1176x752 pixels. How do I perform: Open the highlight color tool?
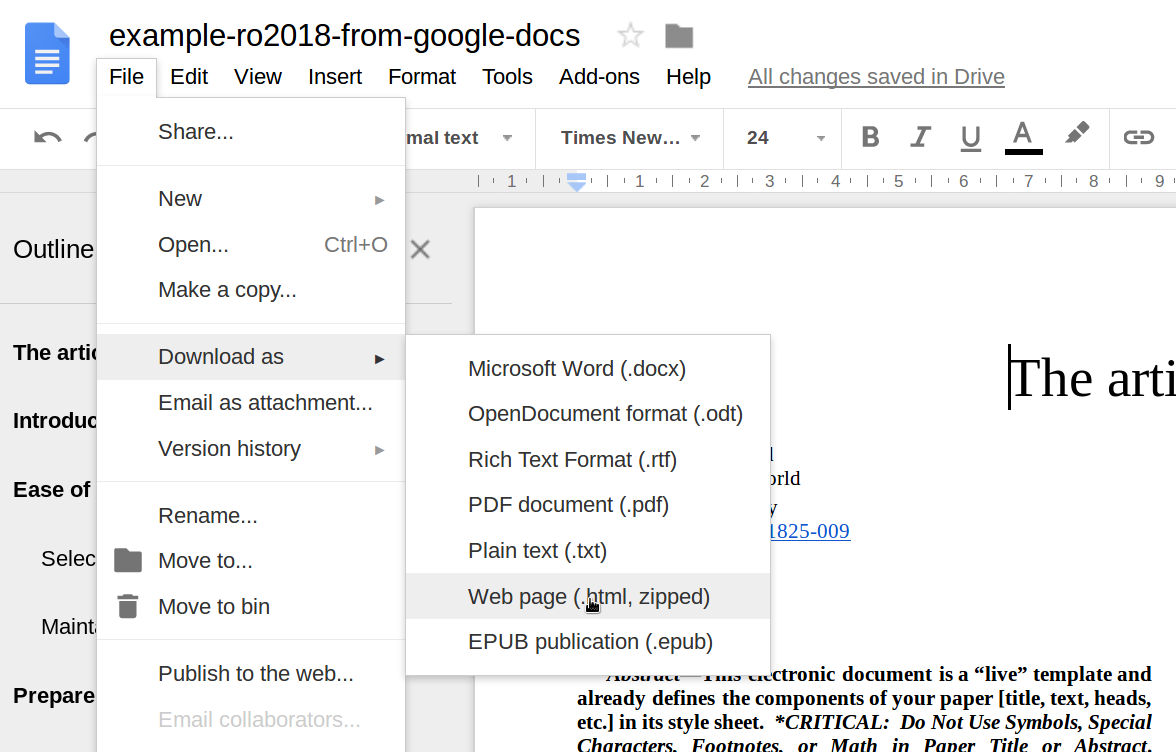coord(1077,134)
